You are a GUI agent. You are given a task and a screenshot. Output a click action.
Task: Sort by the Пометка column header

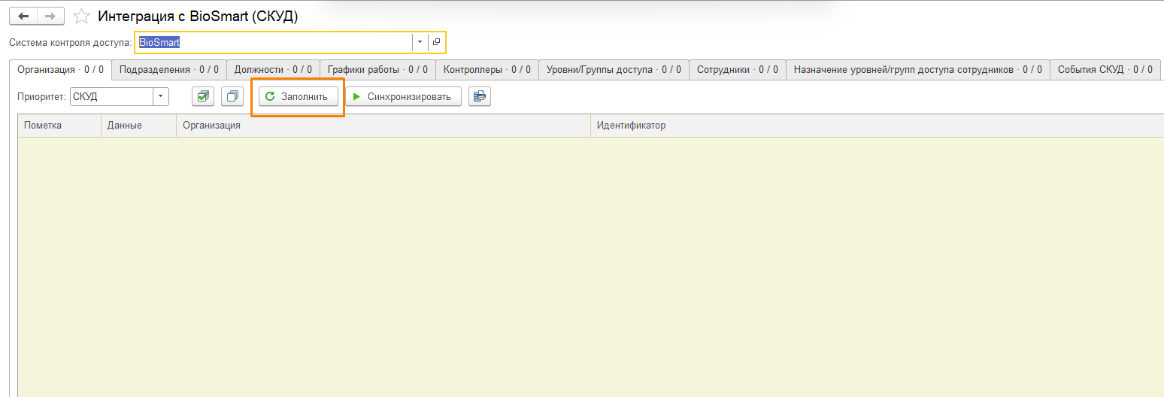pyautogui.click(x=59, y=125)
